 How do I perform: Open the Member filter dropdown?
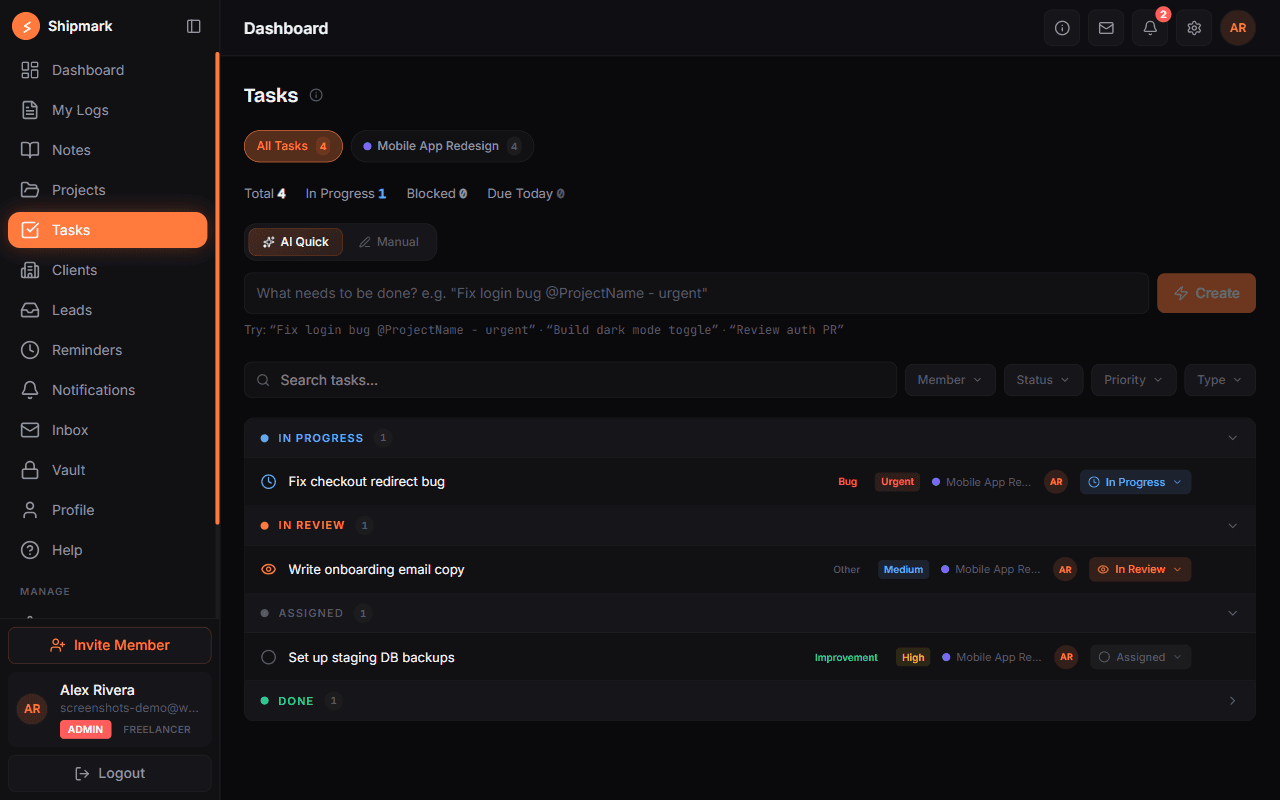[x=950, y=380]
